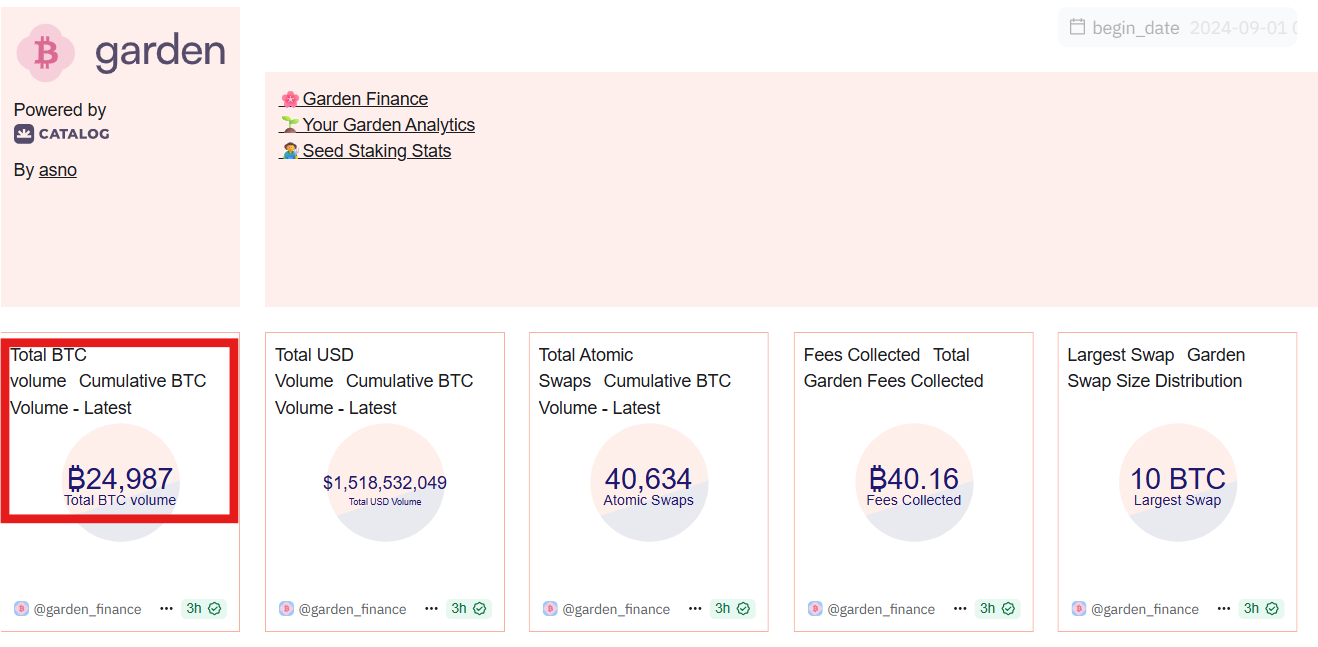Click the Total Atomic Swaps card title
The height and width of the screenshot is (647, 1318).
pos(635,381)
